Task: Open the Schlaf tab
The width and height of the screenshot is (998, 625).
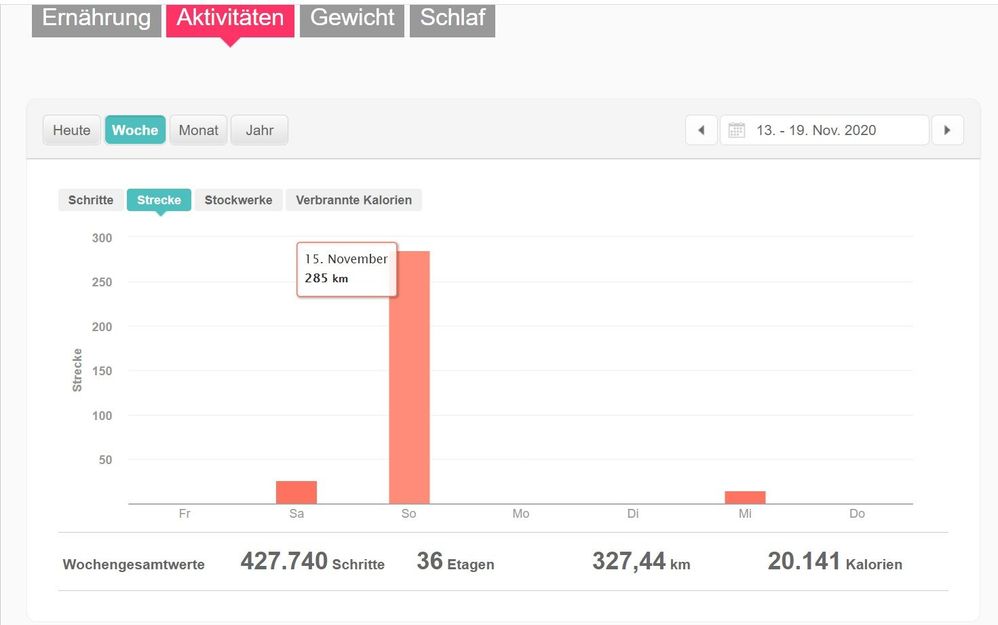Action: click(452, 18)
